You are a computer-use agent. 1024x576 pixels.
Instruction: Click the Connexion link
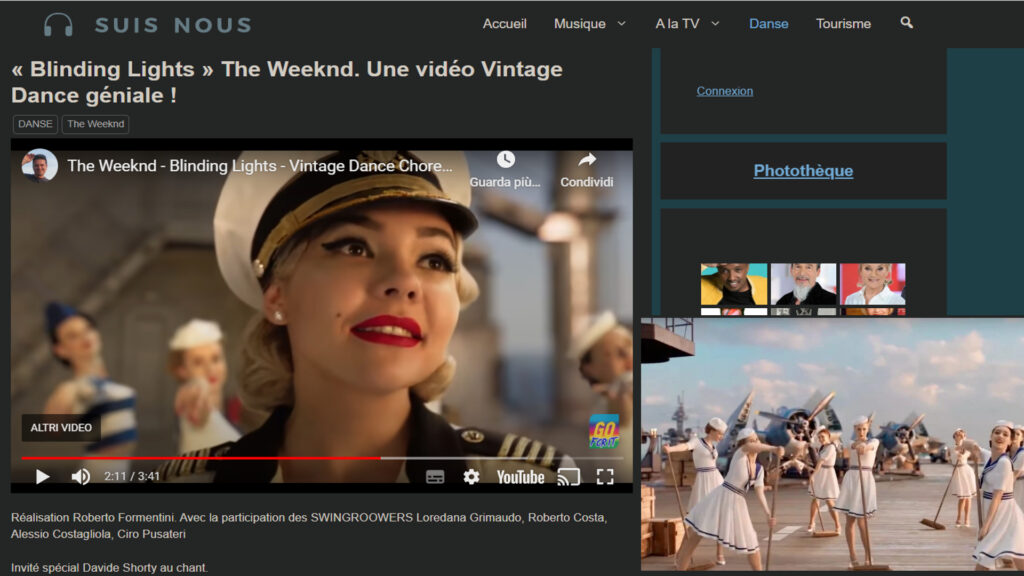(724, 91)
